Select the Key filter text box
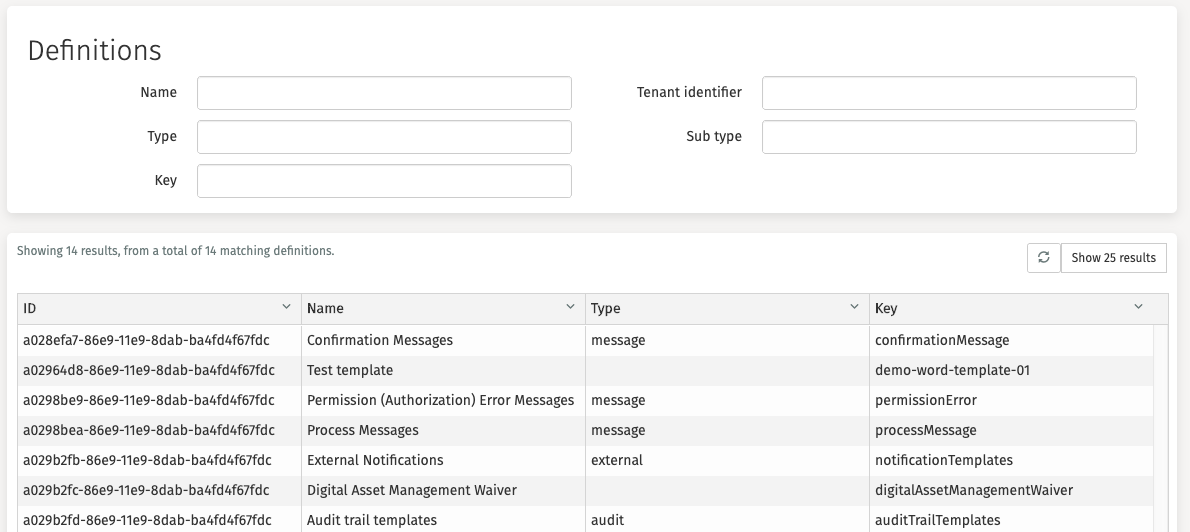The image size is (1190, 532). click(x=384, y=181)
